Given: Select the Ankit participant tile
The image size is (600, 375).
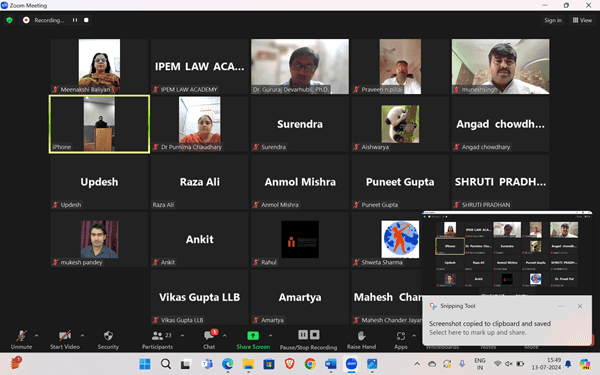Looking at the screenshot, I should [199, 240].
